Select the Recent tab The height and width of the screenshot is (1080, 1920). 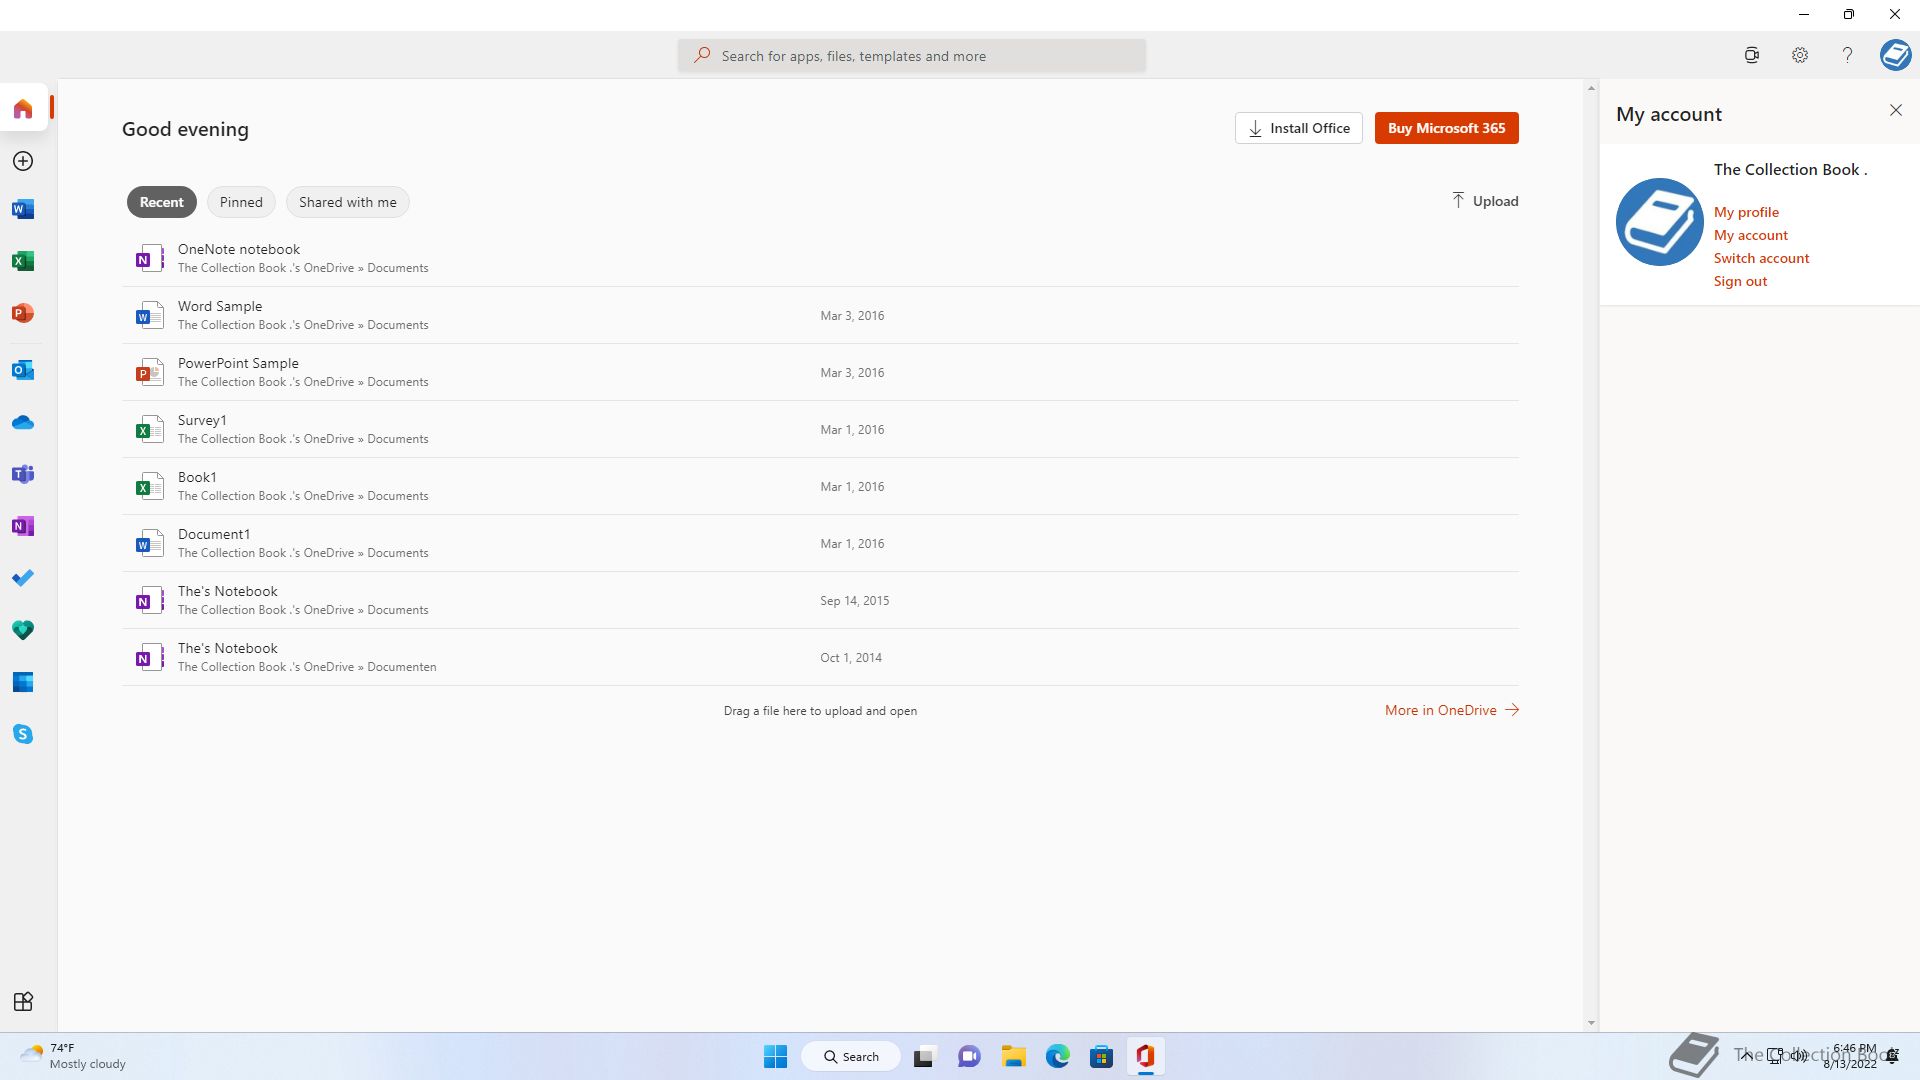point(161,202)
